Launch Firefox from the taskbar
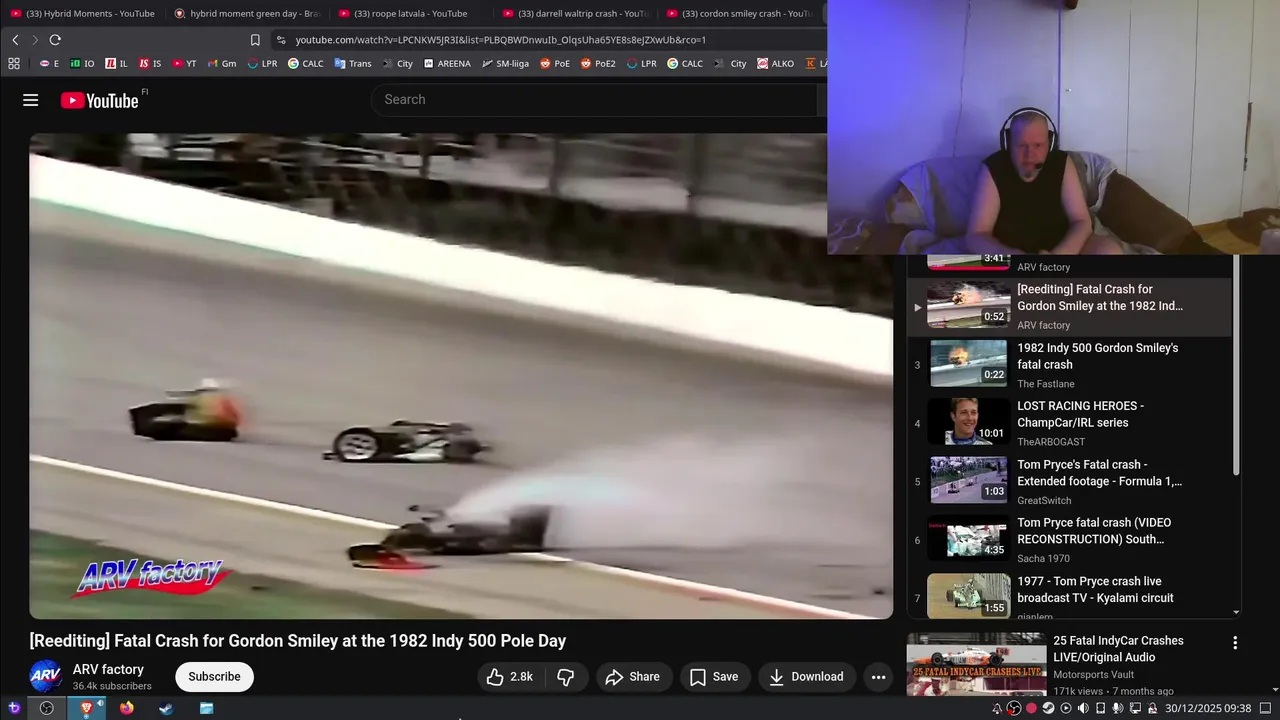Viewport: 1280px width, 720px height. click(x=126, y=708)
